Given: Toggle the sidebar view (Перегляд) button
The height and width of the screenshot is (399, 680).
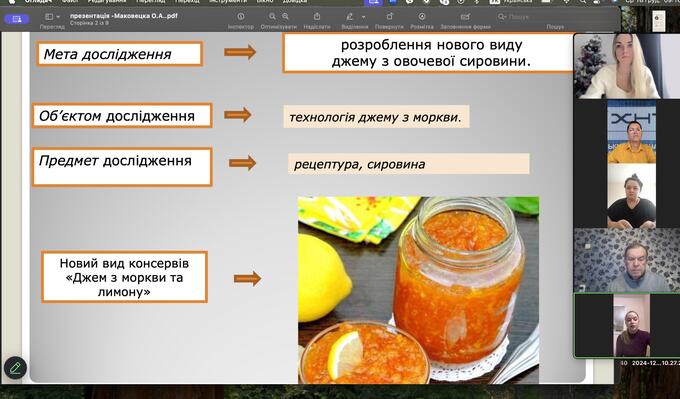Looking at the screenshot, I should tap(49, 17).
